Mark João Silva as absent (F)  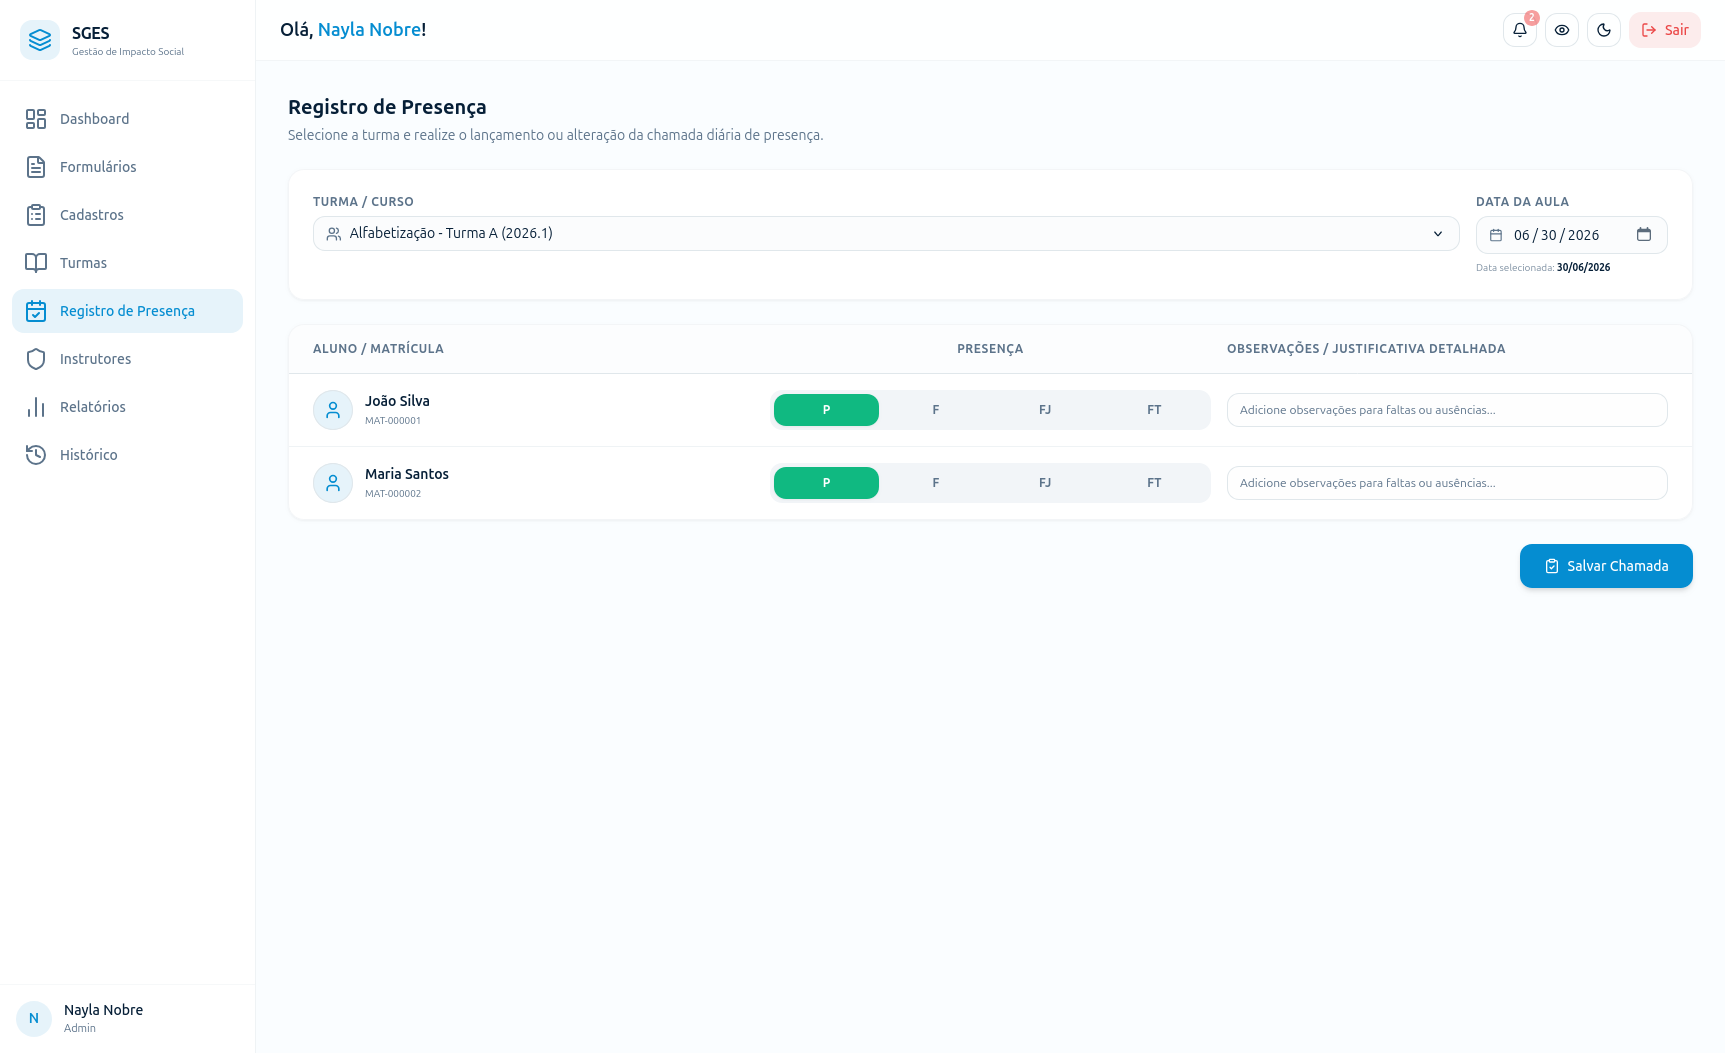[x=935, y=410]
